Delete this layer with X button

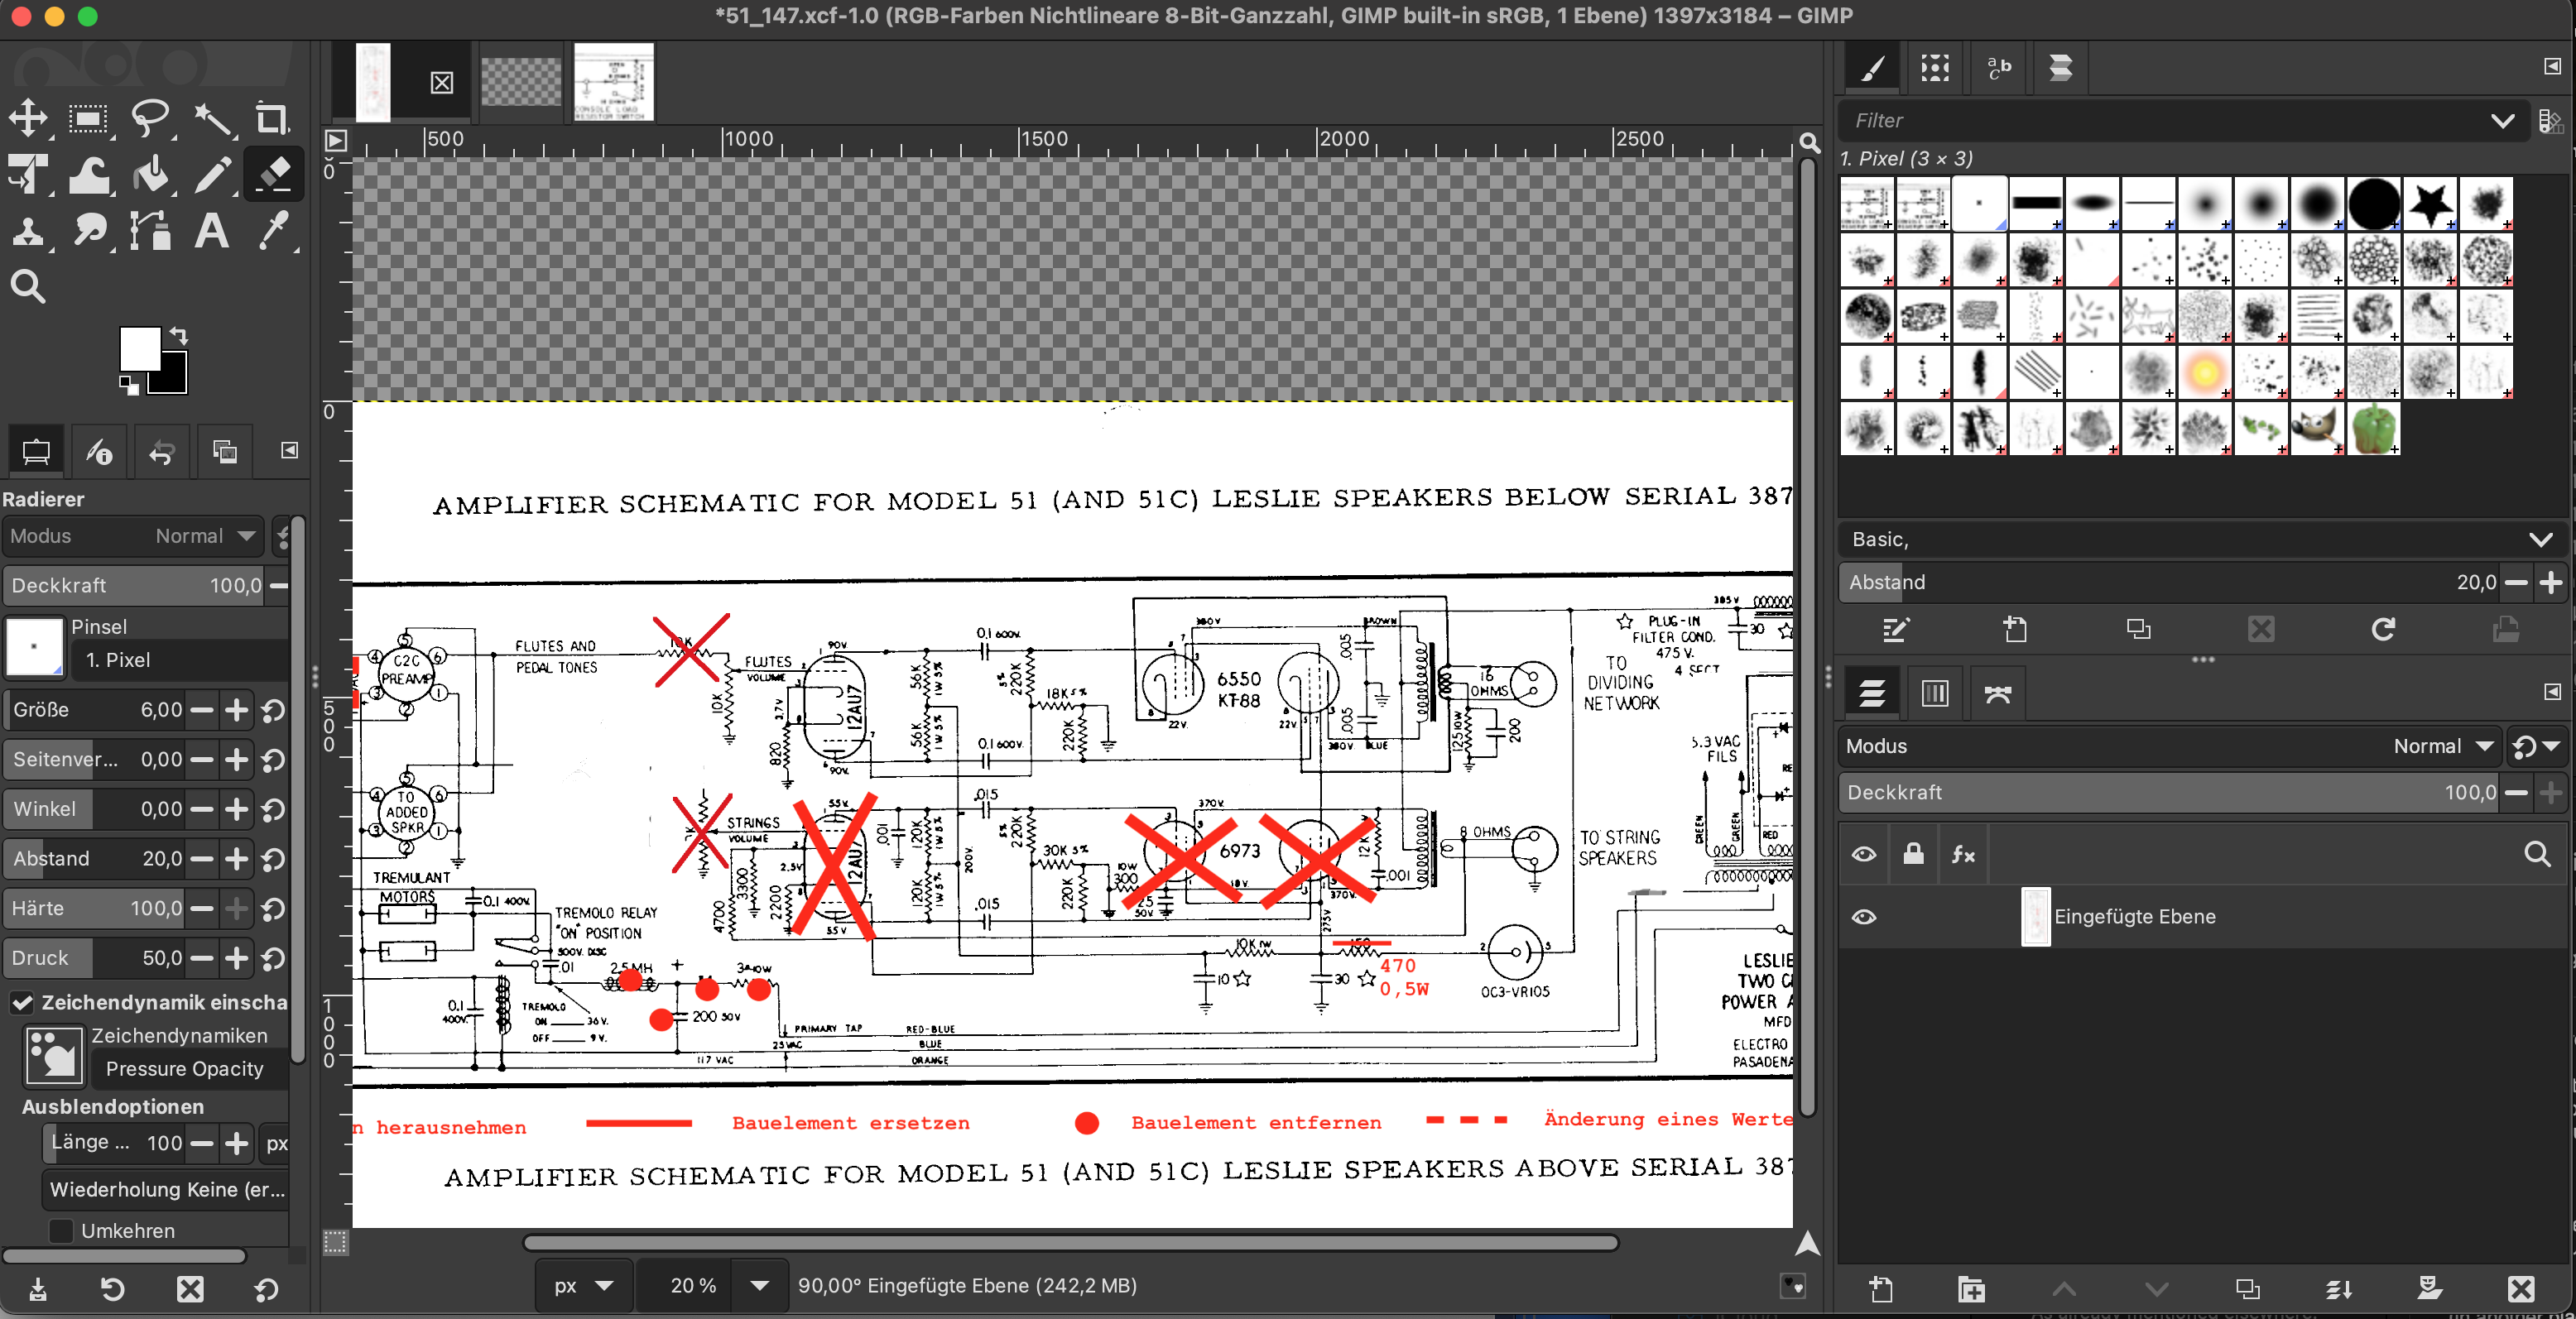point(2521,1289)
